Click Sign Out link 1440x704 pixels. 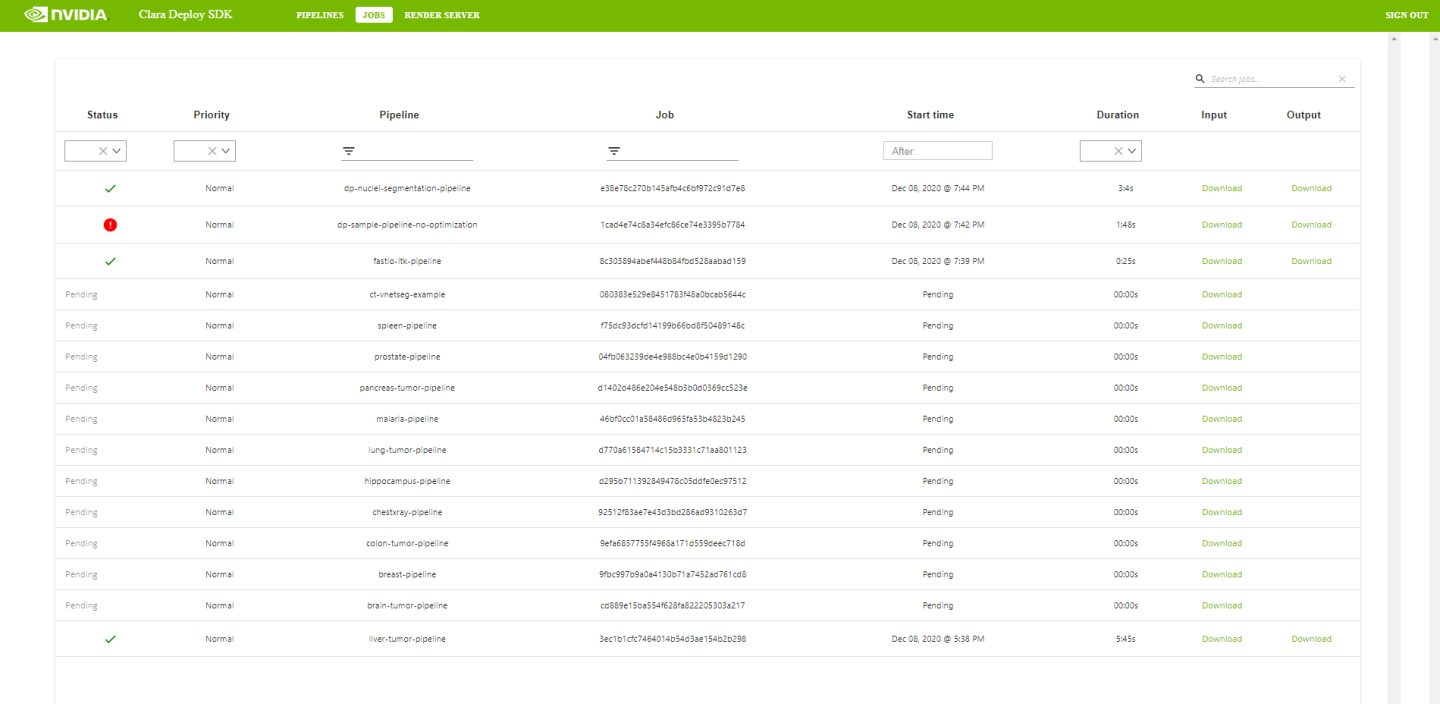pyautogui.click(x=1406, y=15)
